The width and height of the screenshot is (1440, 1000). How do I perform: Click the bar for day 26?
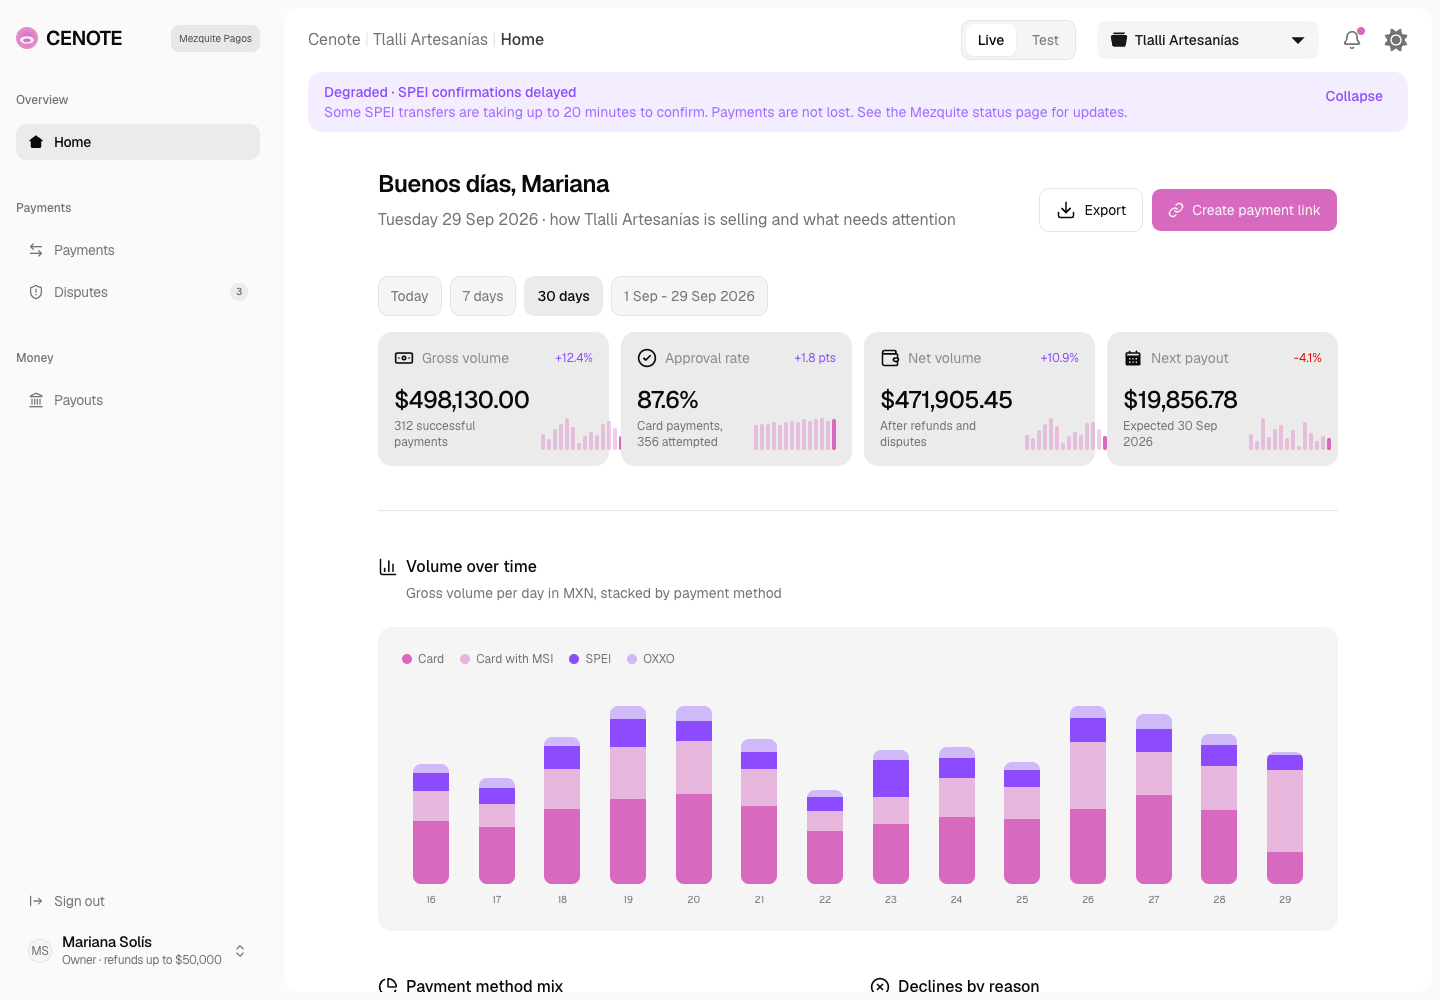[1088, 795]
